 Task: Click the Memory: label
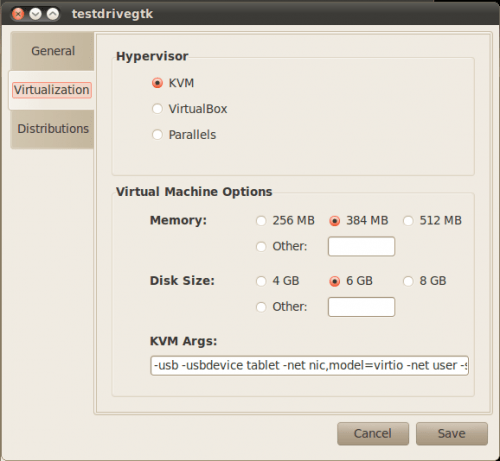(178, 220)
